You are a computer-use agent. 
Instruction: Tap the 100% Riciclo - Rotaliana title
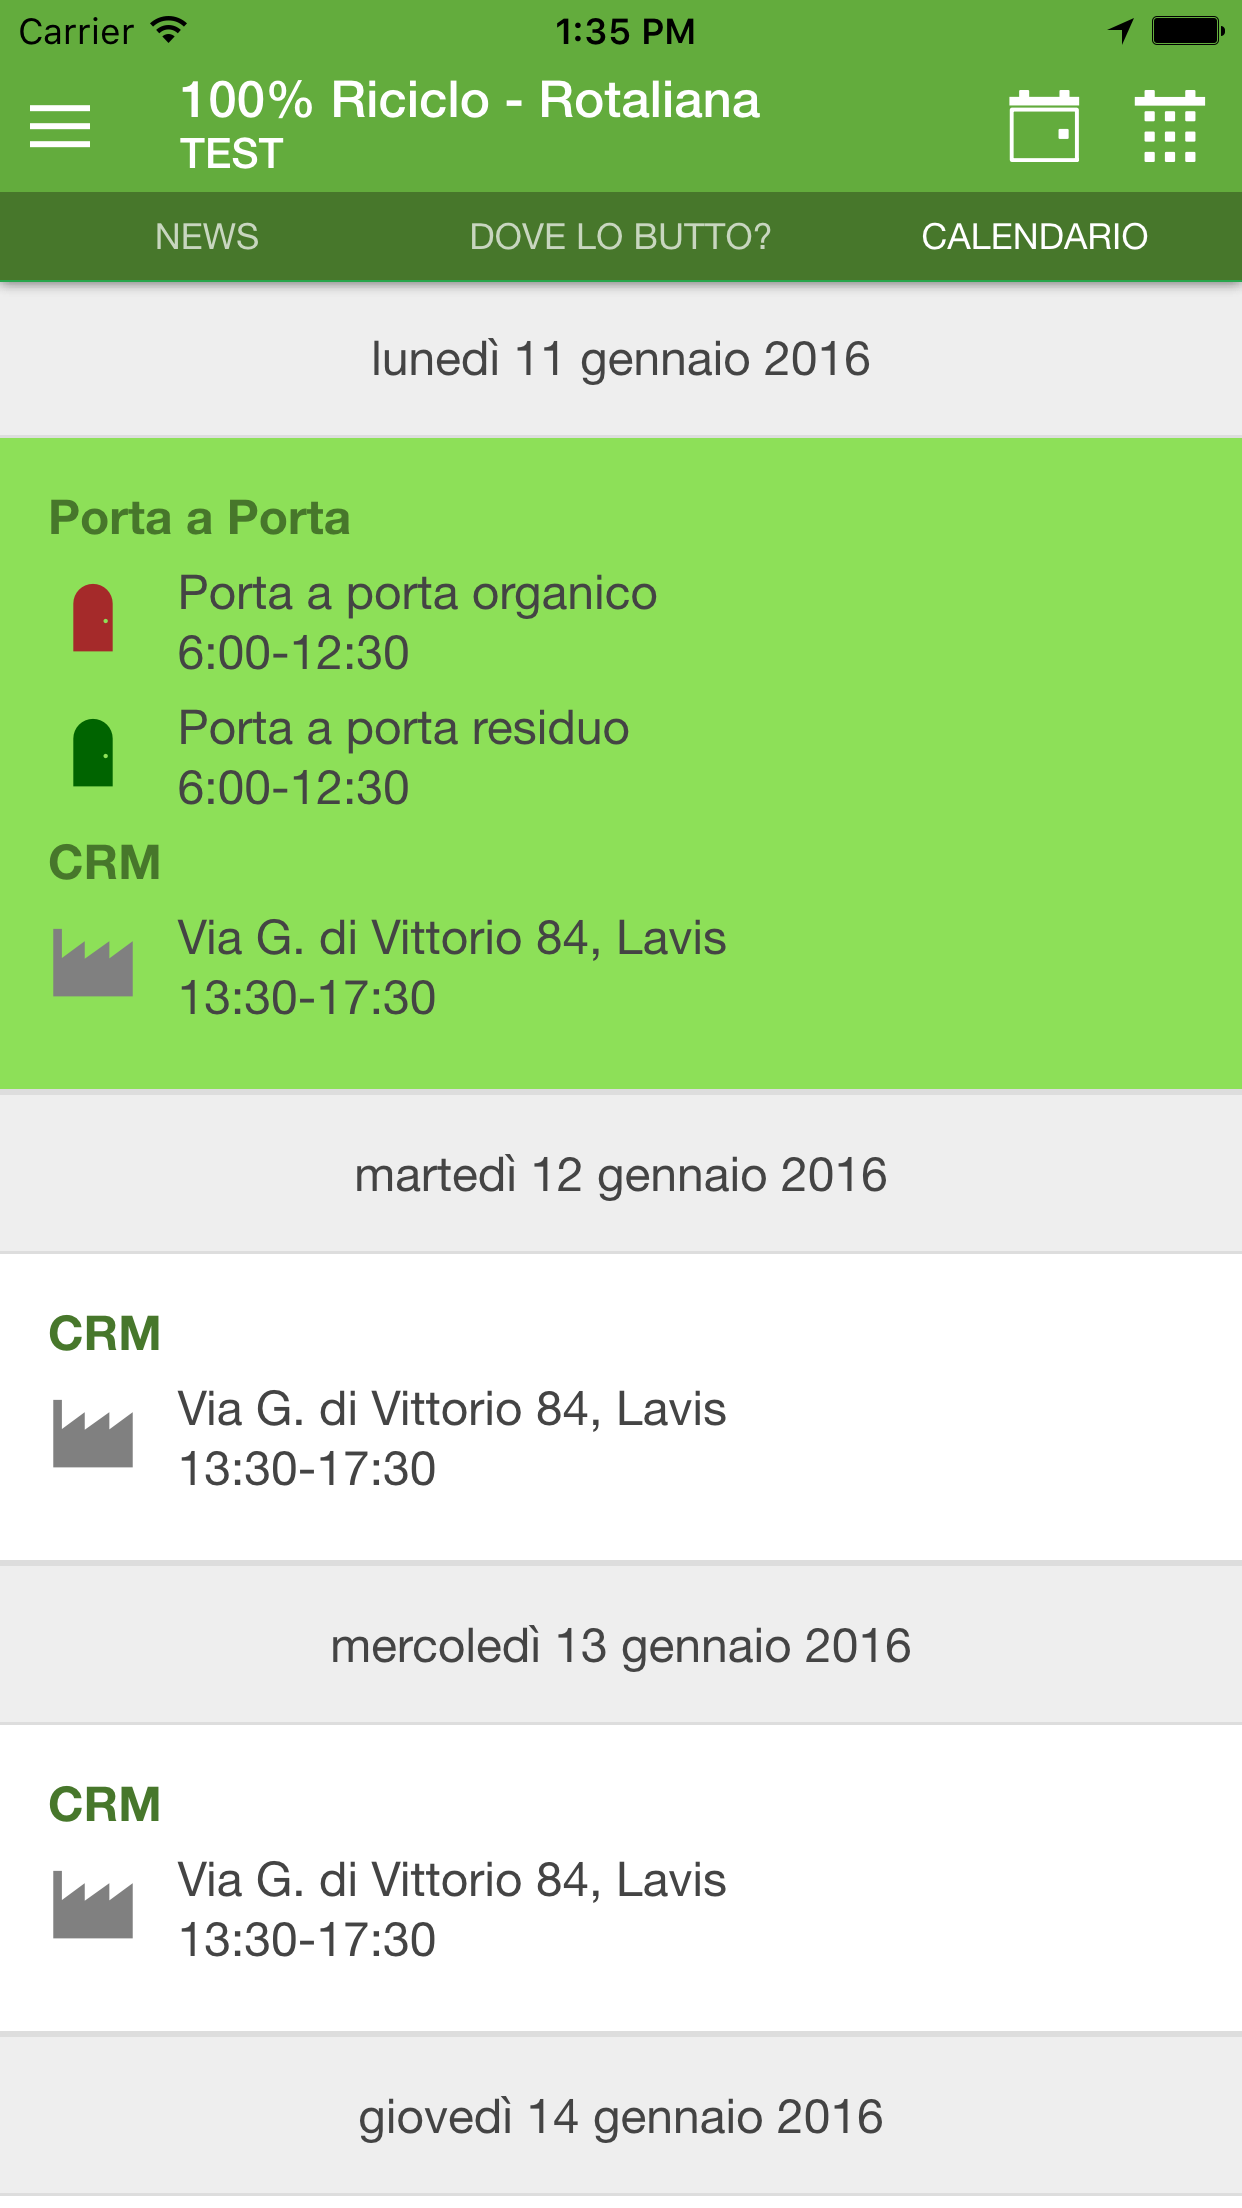click(470, 101)
